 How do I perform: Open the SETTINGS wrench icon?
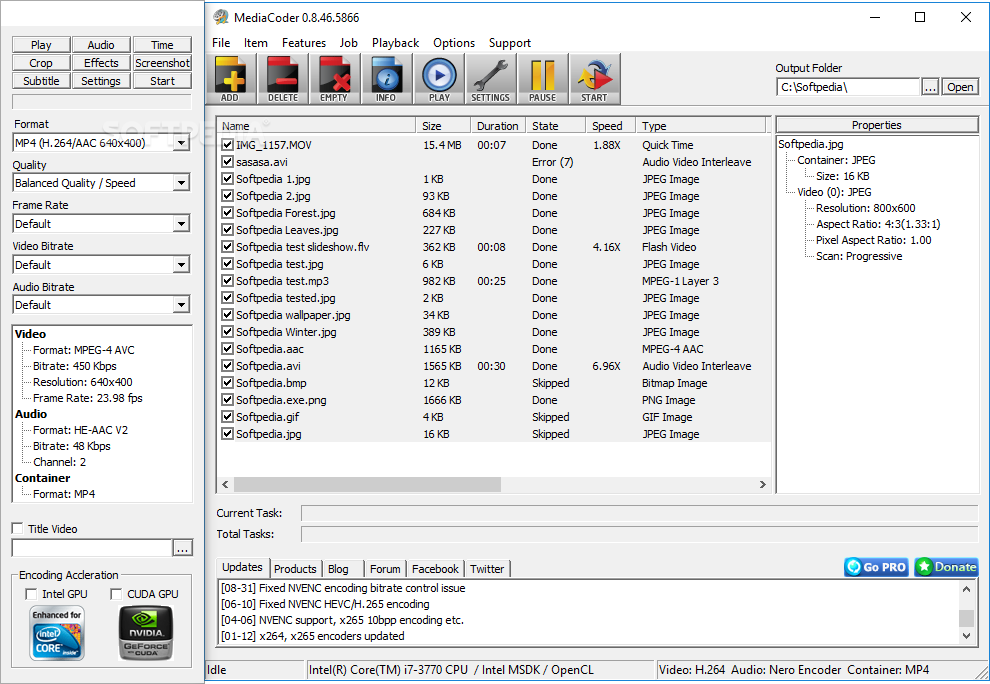(491, 79)
